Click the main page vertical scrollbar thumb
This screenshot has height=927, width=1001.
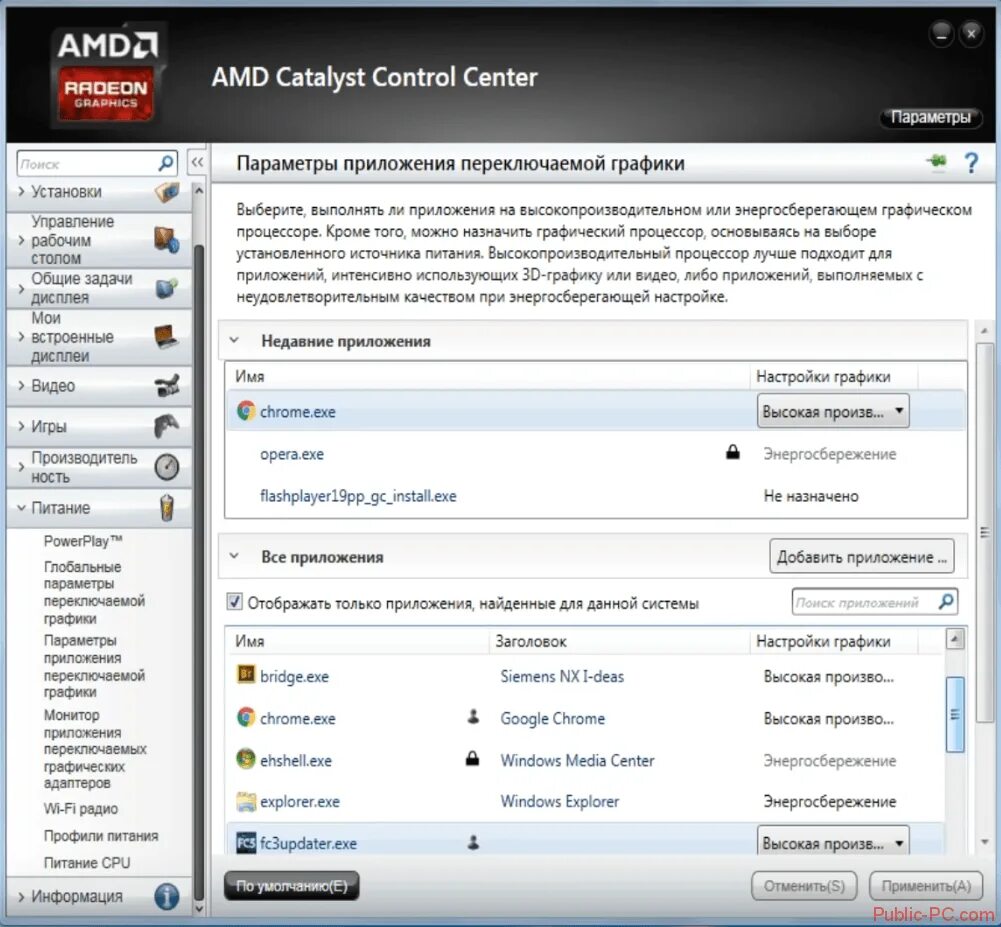tap(984, 532)
